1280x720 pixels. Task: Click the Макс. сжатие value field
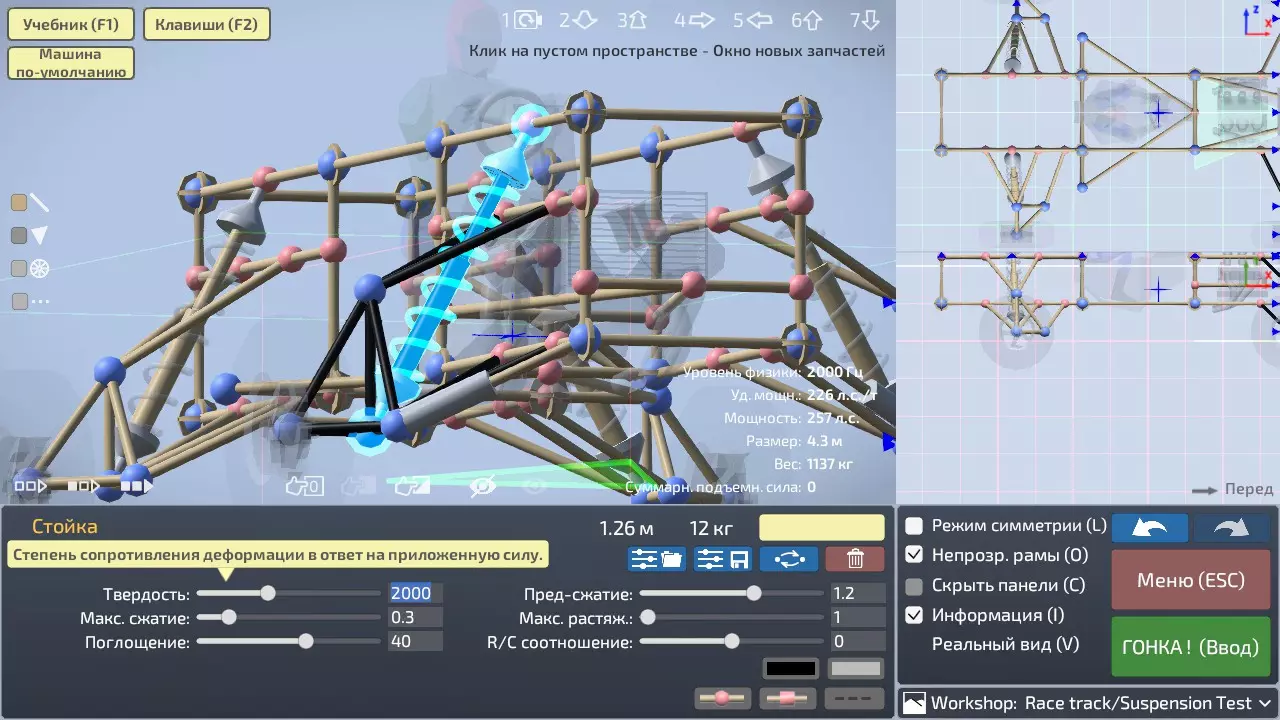415,617
